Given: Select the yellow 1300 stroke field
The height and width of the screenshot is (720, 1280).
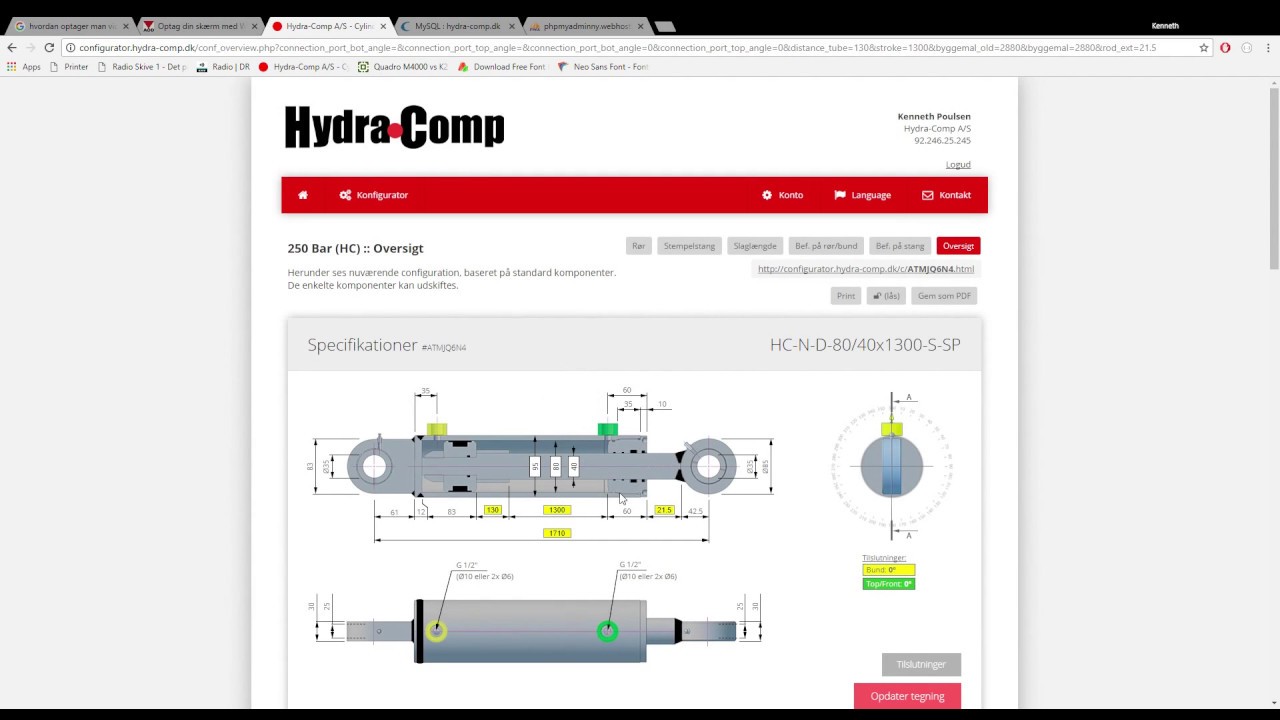Looking at the screenshot, I should pyautogui.click(x=557, y=510).
